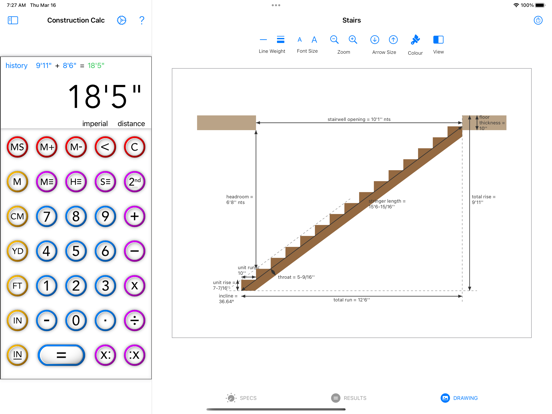Tap the blue negative sign key
The image size is (552, 414).
46,320
